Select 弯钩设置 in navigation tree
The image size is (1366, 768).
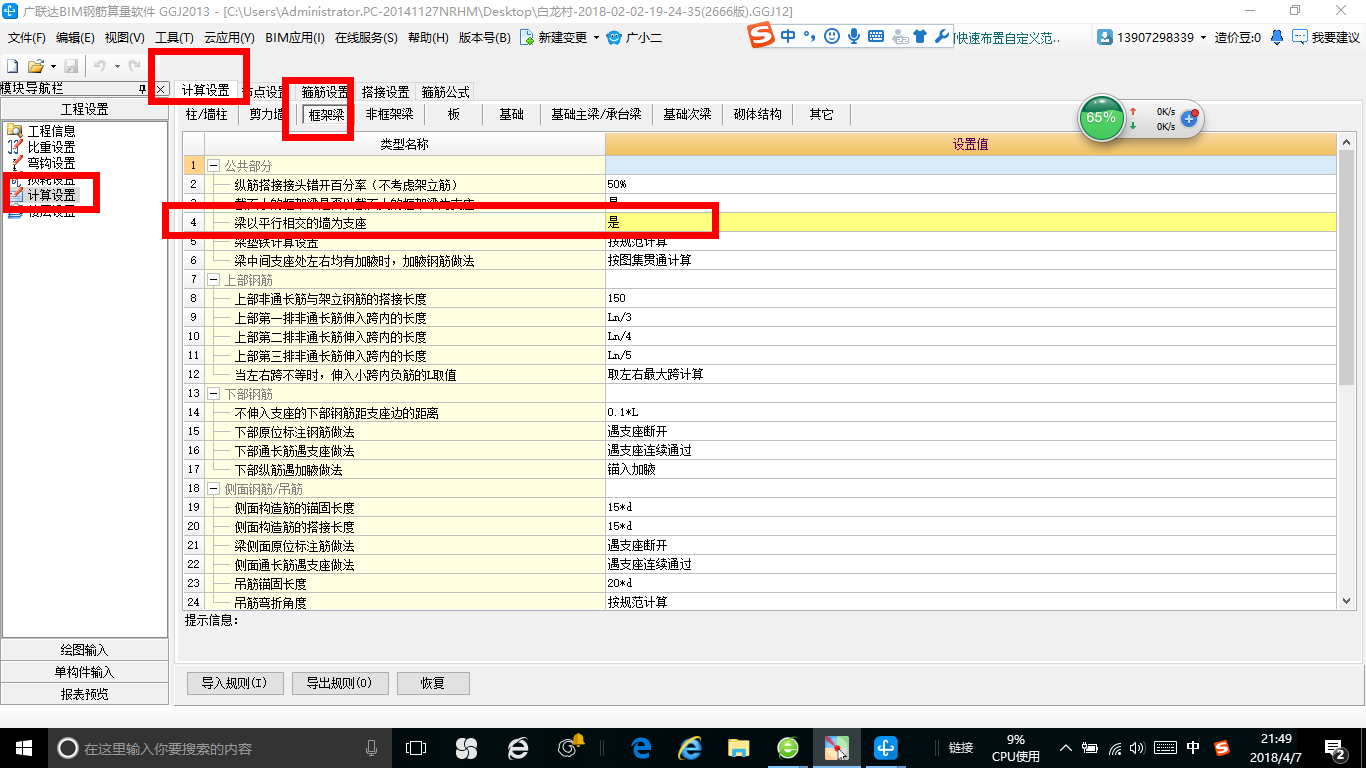[51, 163]
